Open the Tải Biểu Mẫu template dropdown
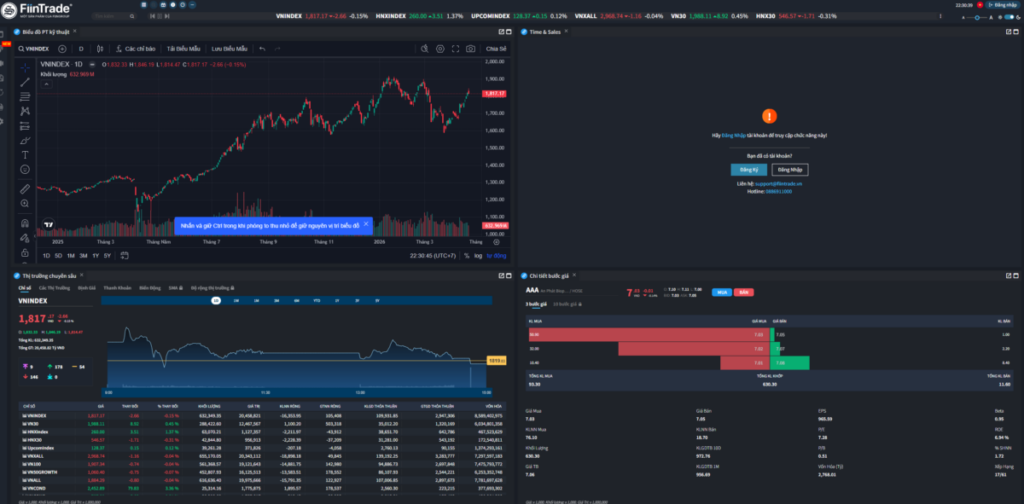The height and width of the screenshot is (504, 1024). point(183,48)
